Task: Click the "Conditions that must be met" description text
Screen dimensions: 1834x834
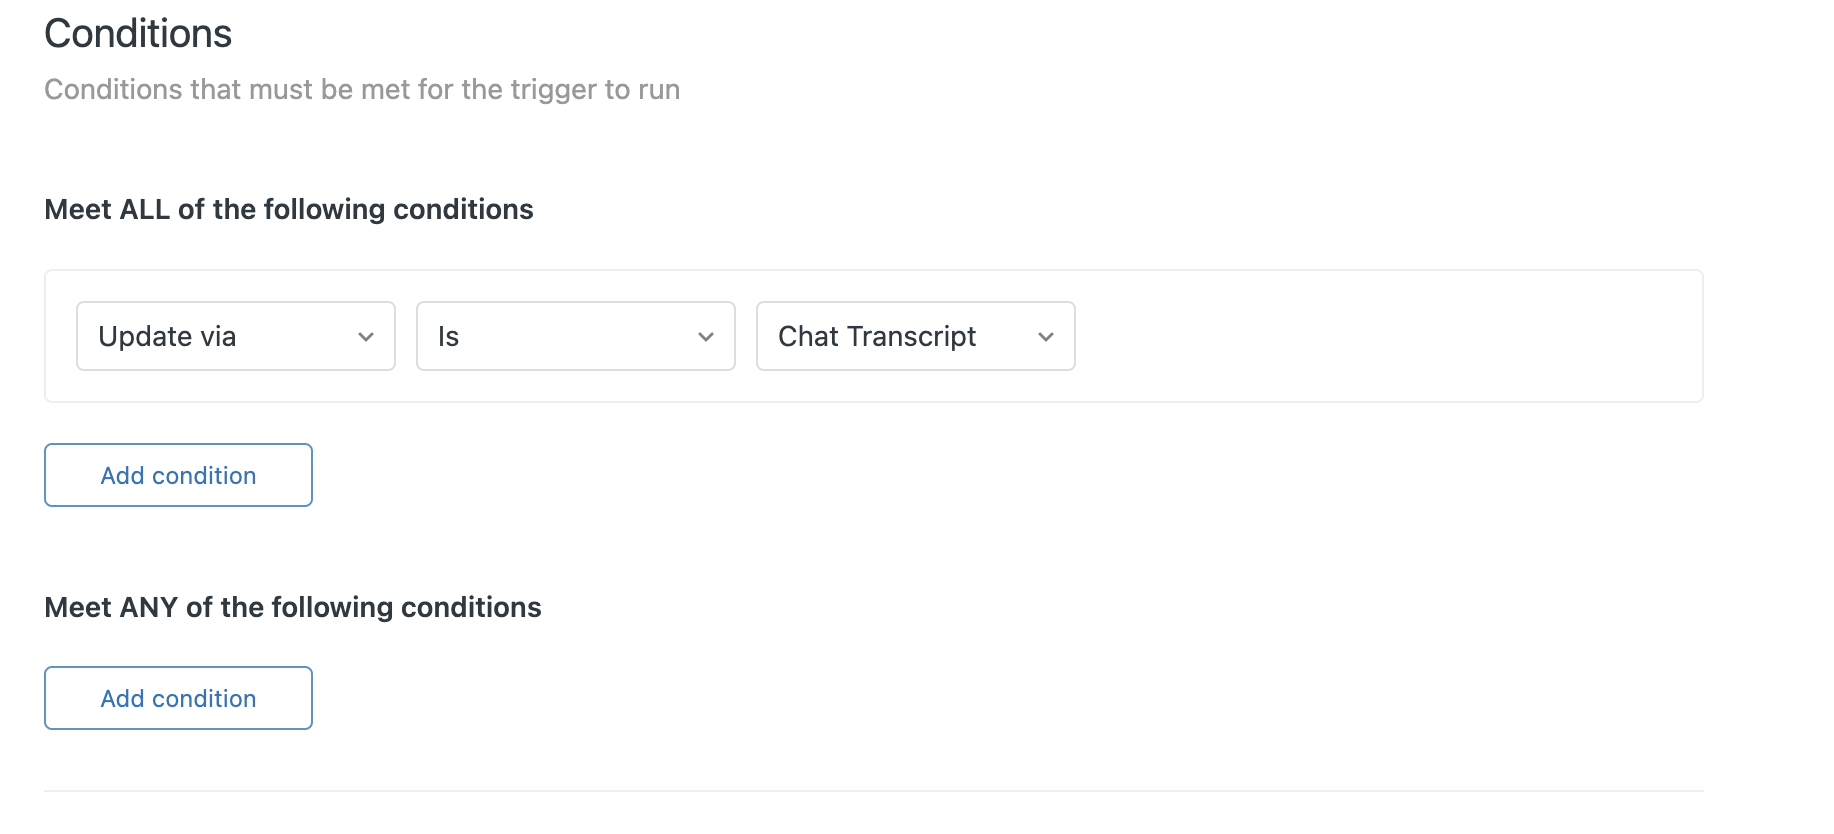Action: click(x=362, y=90)
